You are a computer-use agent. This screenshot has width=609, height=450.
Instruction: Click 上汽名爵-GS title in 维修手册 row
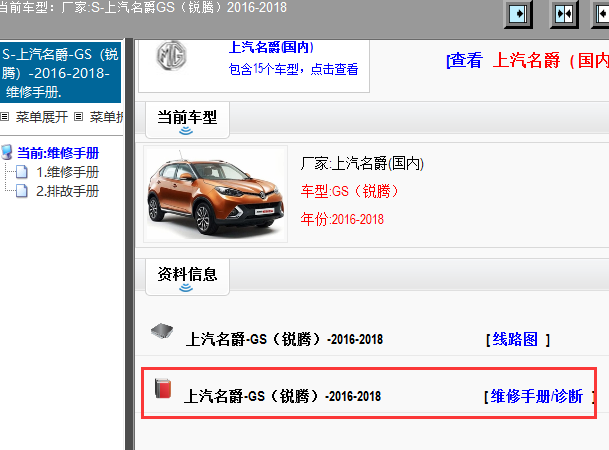click(x=282, y=396)
